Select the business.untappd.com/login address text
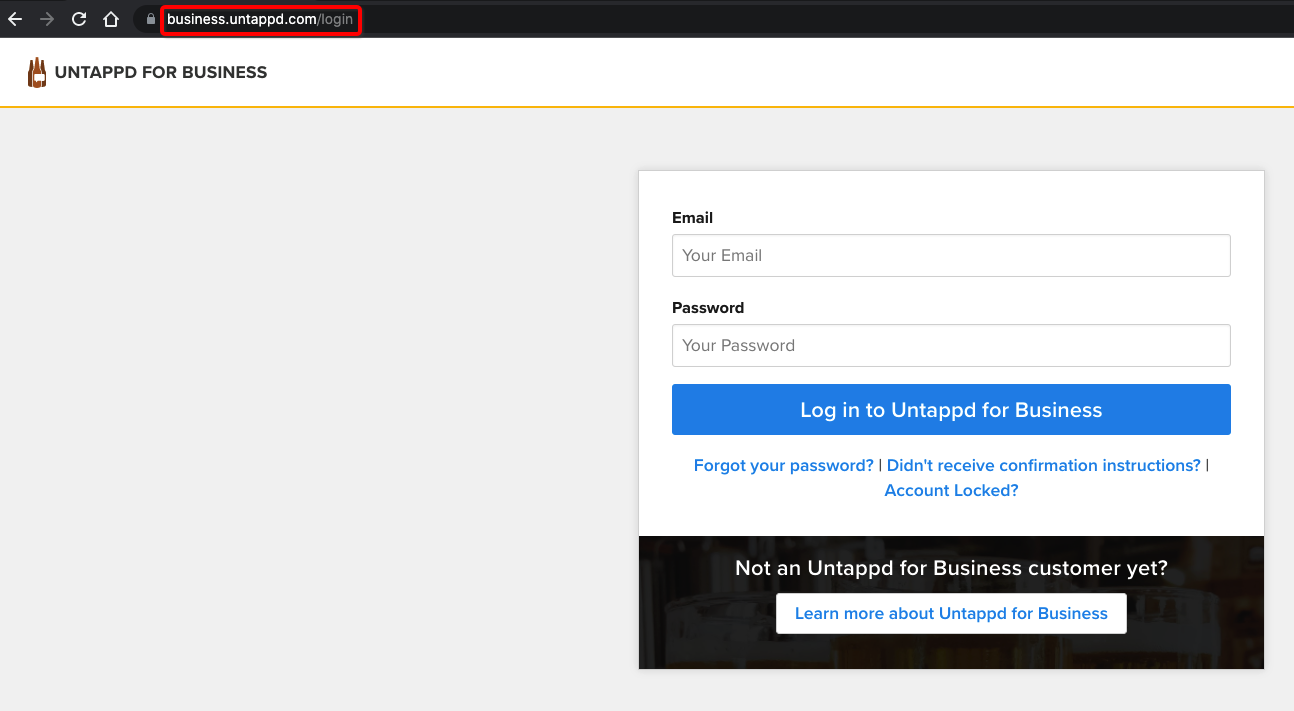This screenshot has width=1294, height=711. tap(260, 19)
